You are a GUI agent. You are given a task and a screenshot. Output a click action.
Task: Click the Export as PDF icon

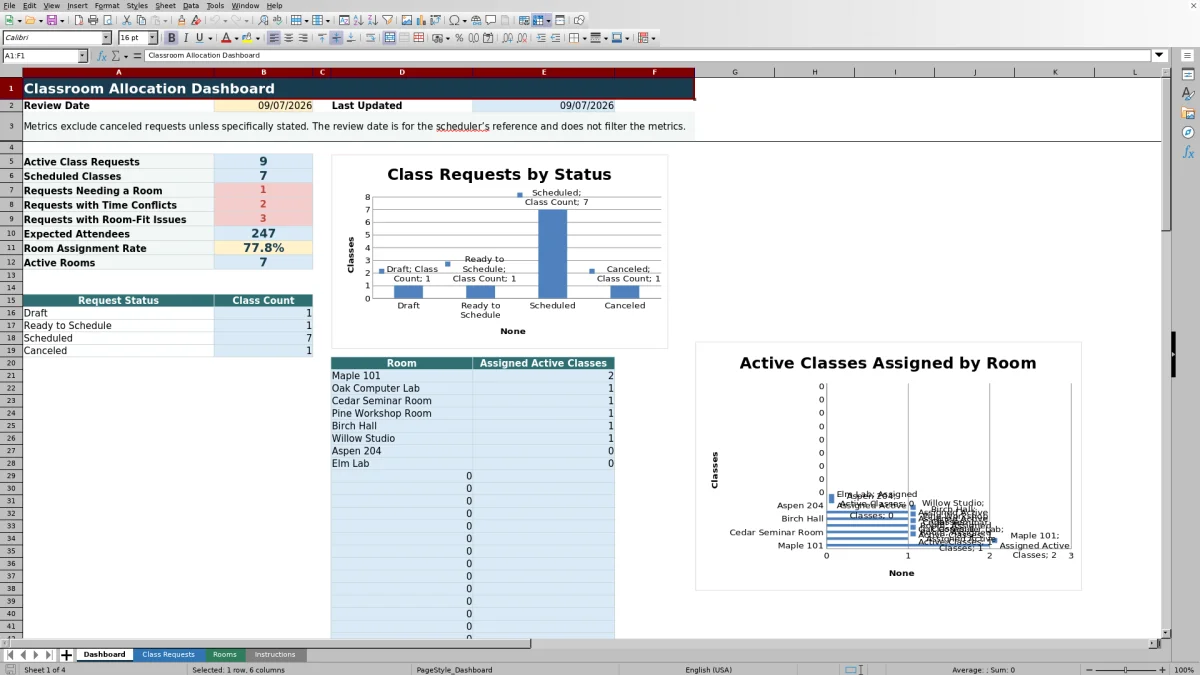78,20
